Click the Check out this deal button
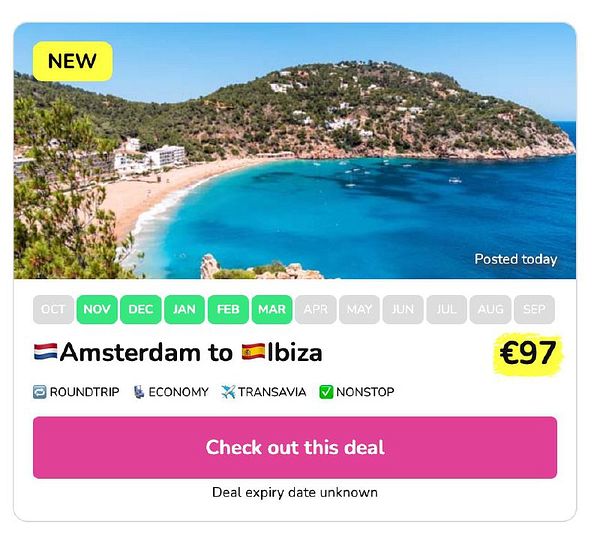This screenshot has width=600, height=545. click(x=295, y=447)
